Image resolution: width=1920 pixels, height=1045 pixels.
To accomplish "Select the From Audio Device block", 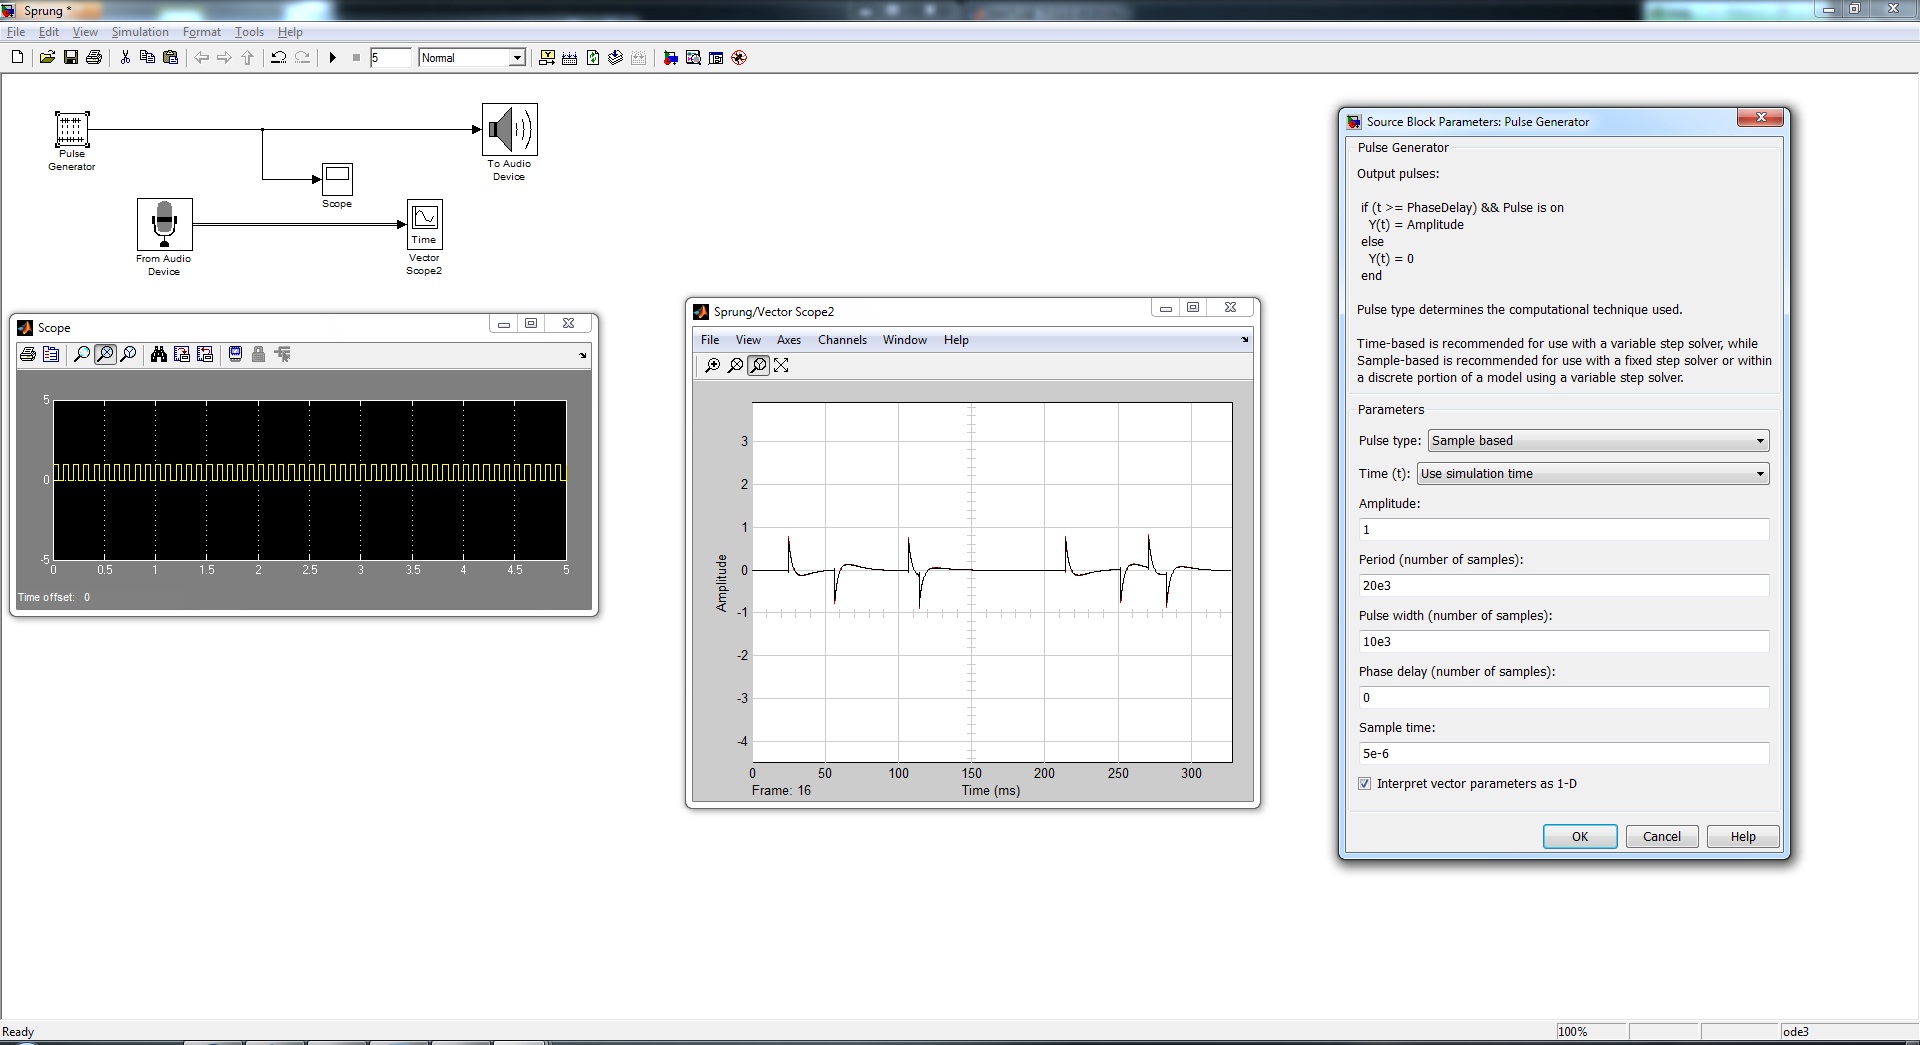I will 164,224.
